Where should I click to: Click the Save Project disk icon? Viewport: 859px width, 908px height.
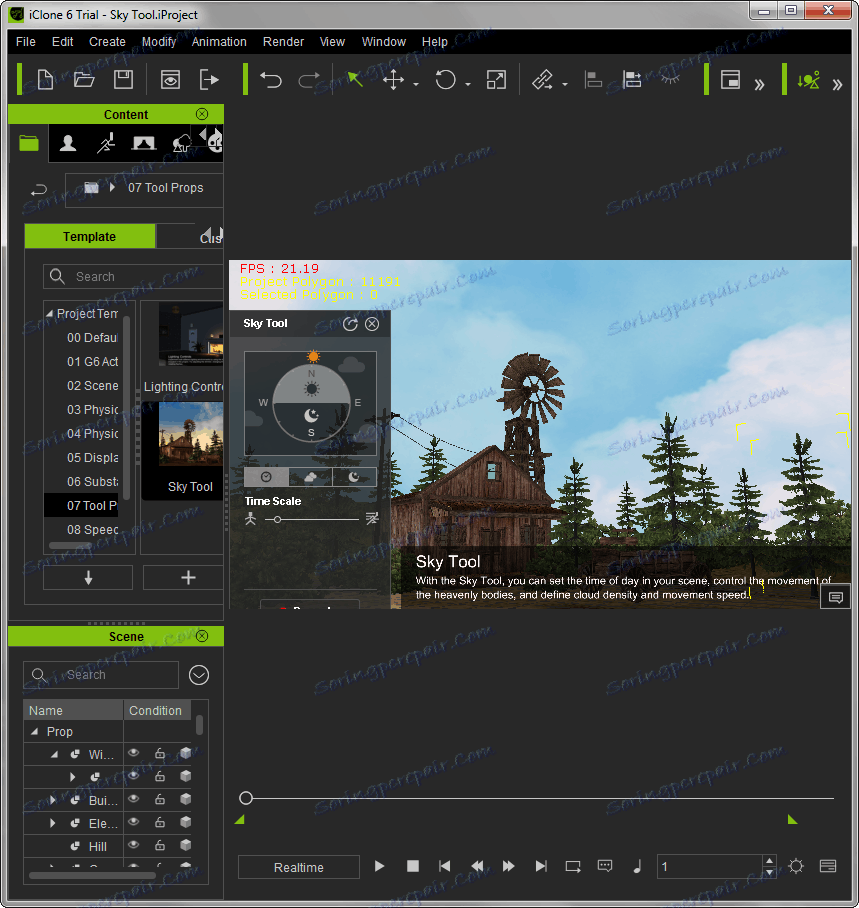tap(123, 80)
